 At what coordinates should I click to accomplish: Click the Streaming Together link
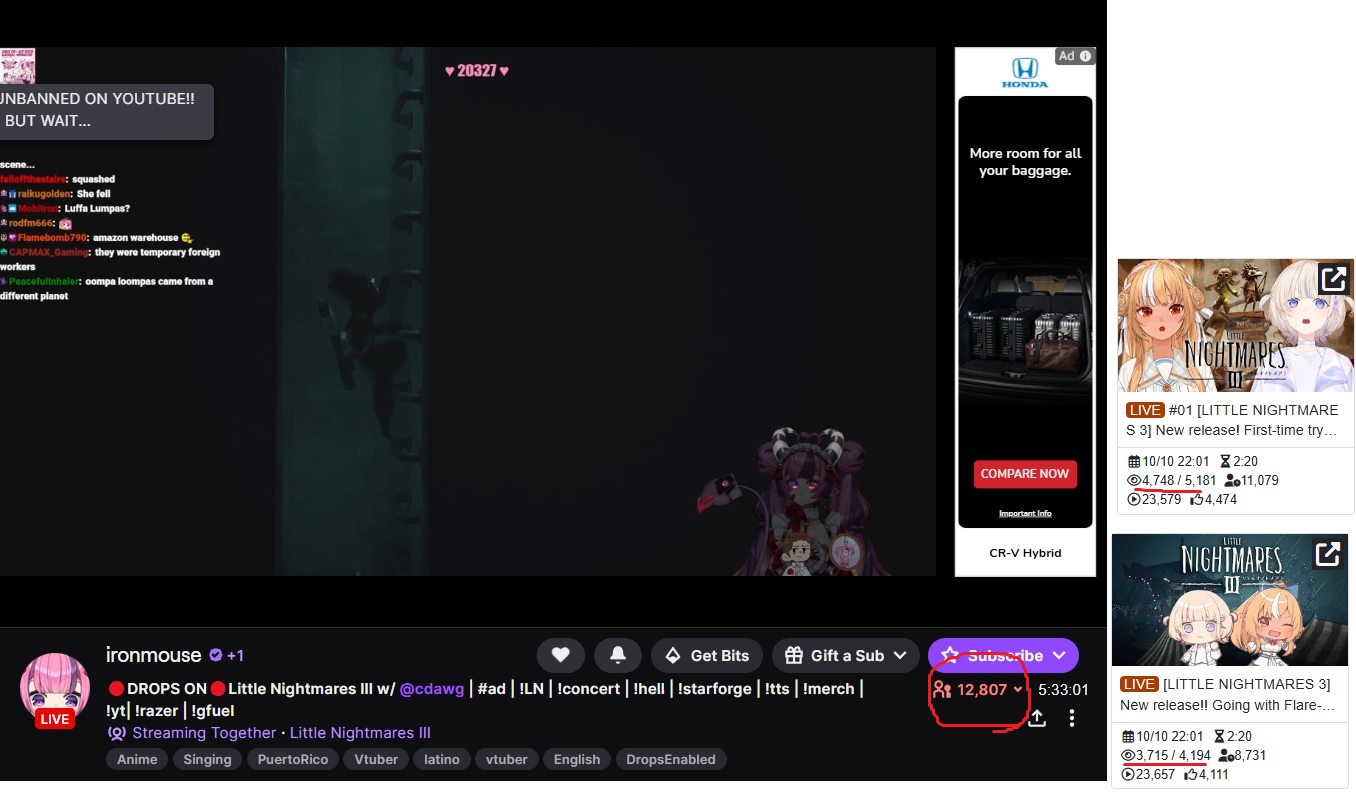[x=204, y=733]
